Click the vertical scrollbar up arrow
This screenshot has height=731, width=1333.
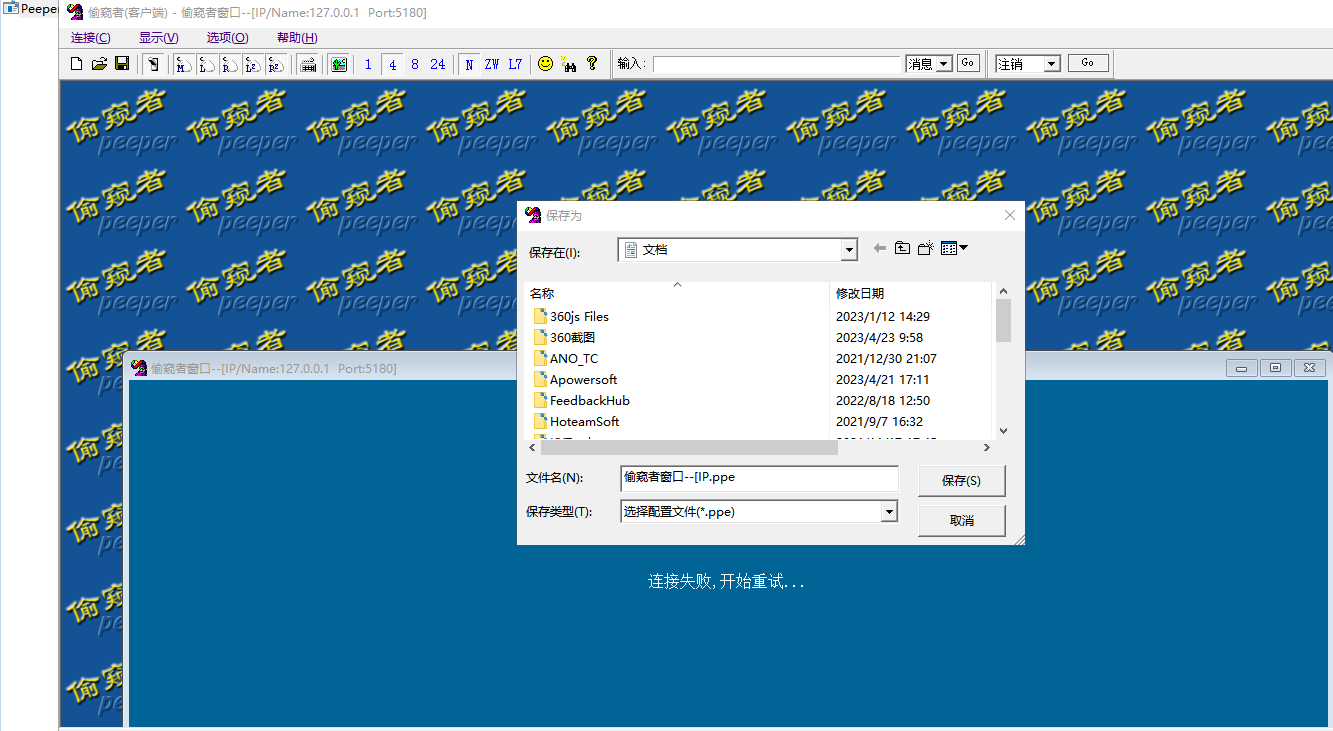tap(1004, 290)
